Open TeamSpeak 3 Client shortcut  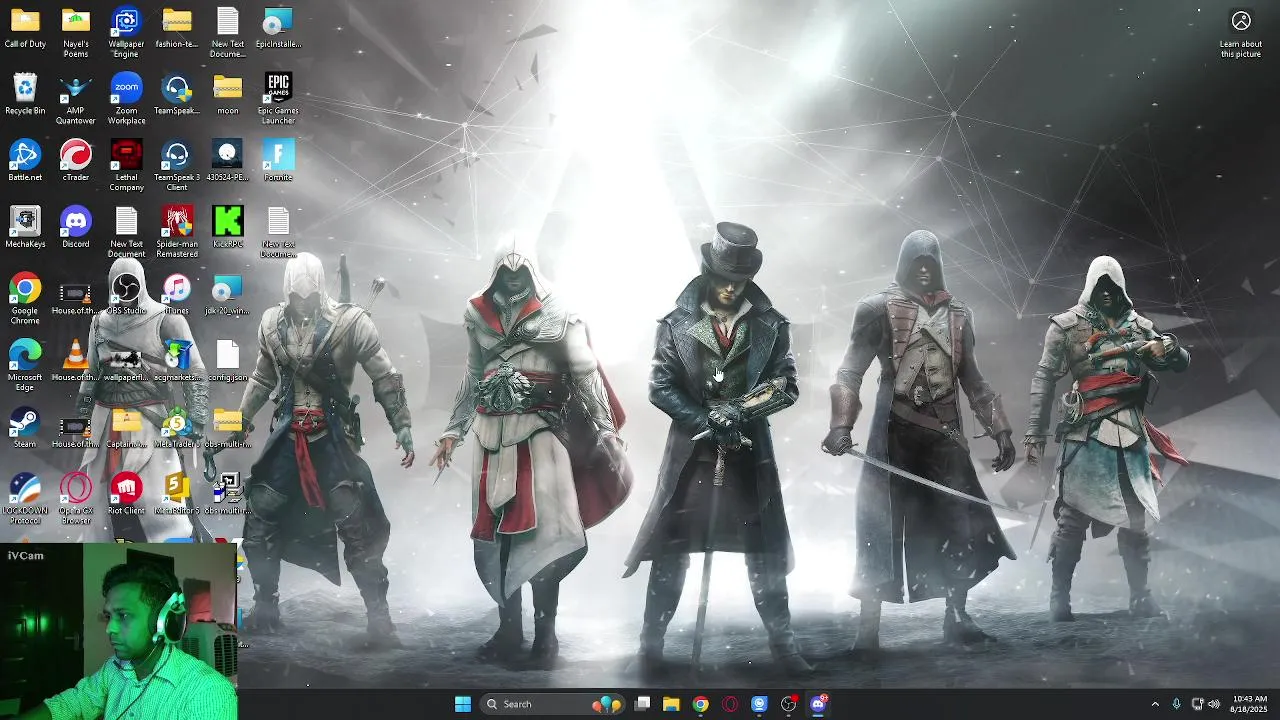pyautogui.click(x=177, y=166)
